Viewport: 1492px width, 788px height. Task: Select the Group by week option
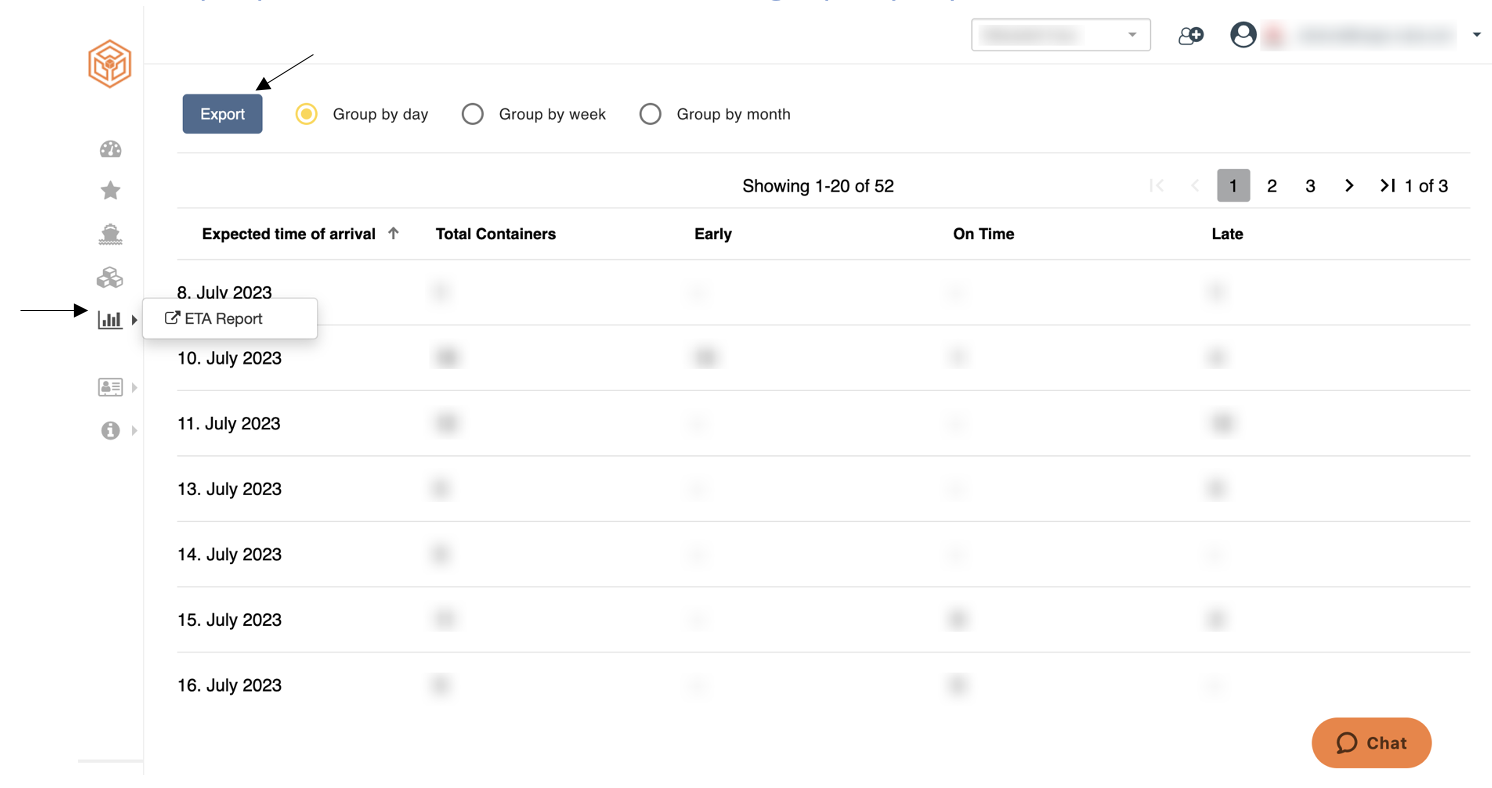(534, 114)
